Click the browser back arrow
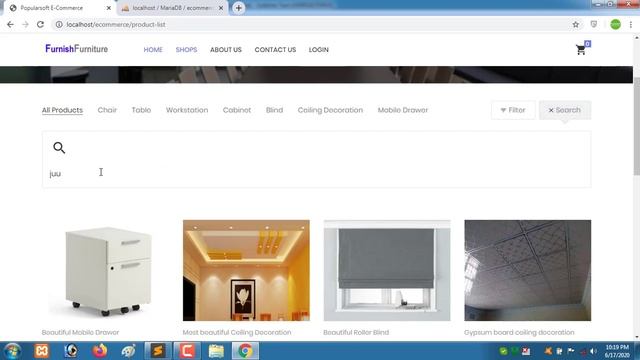The height and width of the screenshot is (360, 640). (10, 24)
